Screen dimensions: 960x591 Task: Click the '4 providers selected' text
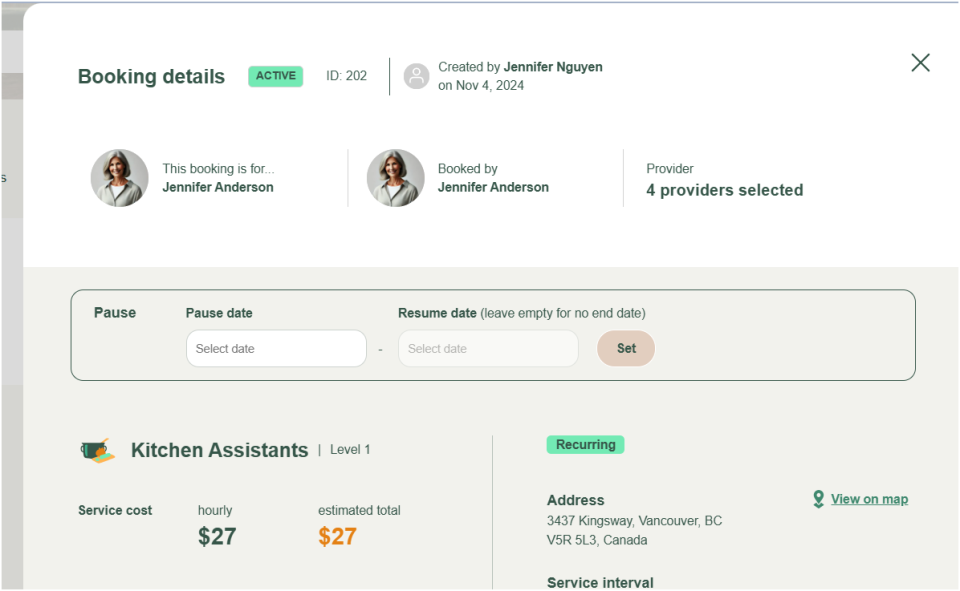[x=724, y=190]
